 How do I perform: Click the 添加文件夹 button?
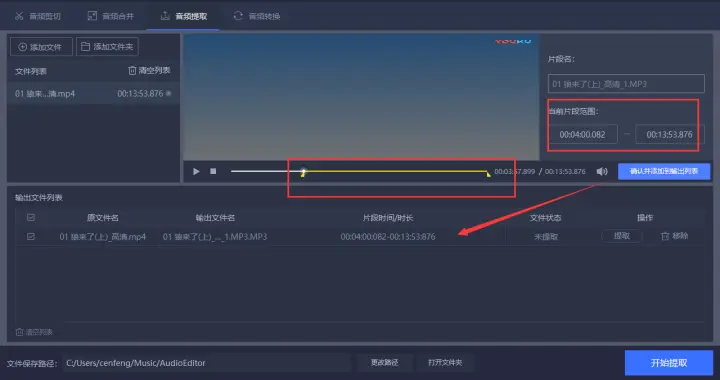click(x=107, y=47)
